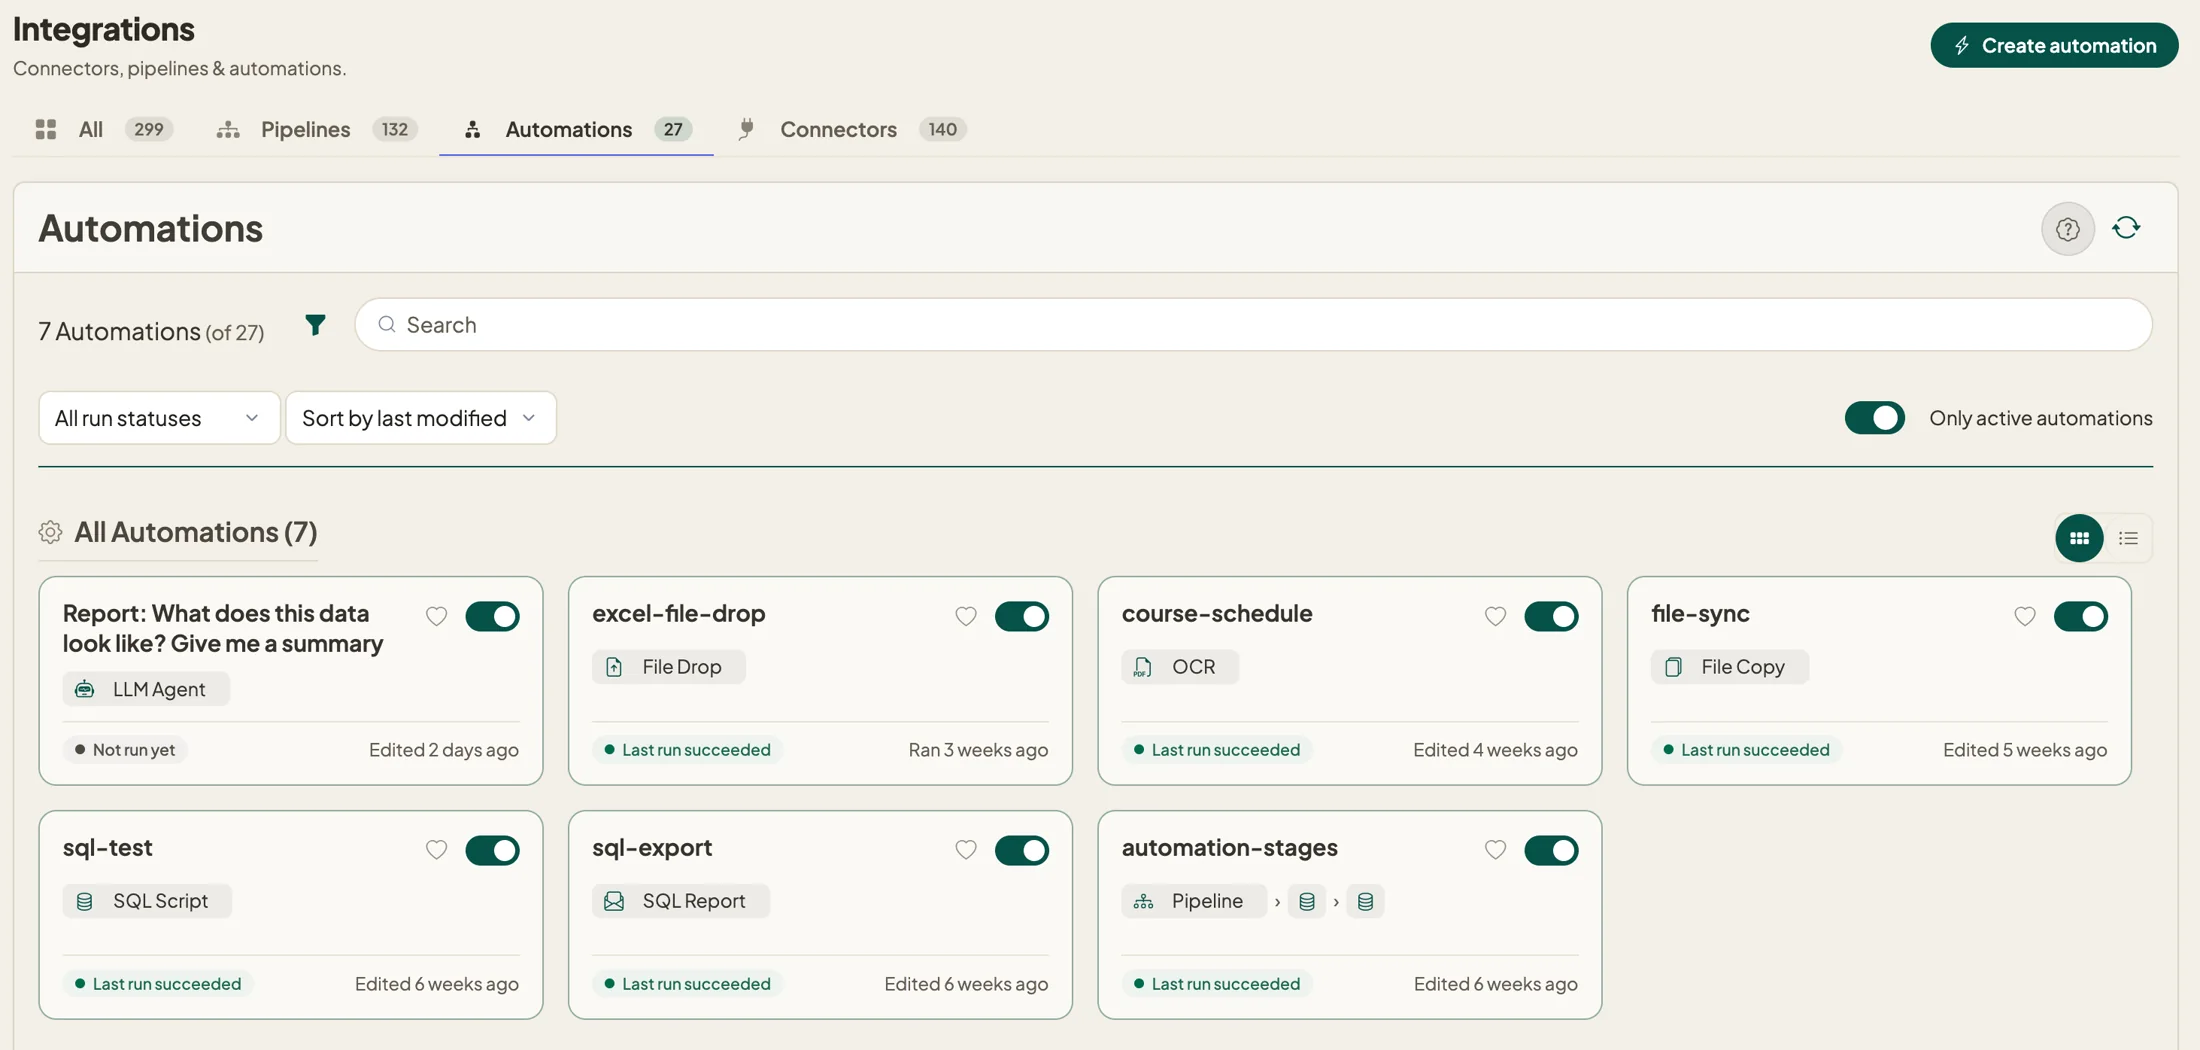Image resolution: width=2200 pixels, height=1050 pixels.
Task: Switch to grid view layout
Action: [x=2079, y=538]
